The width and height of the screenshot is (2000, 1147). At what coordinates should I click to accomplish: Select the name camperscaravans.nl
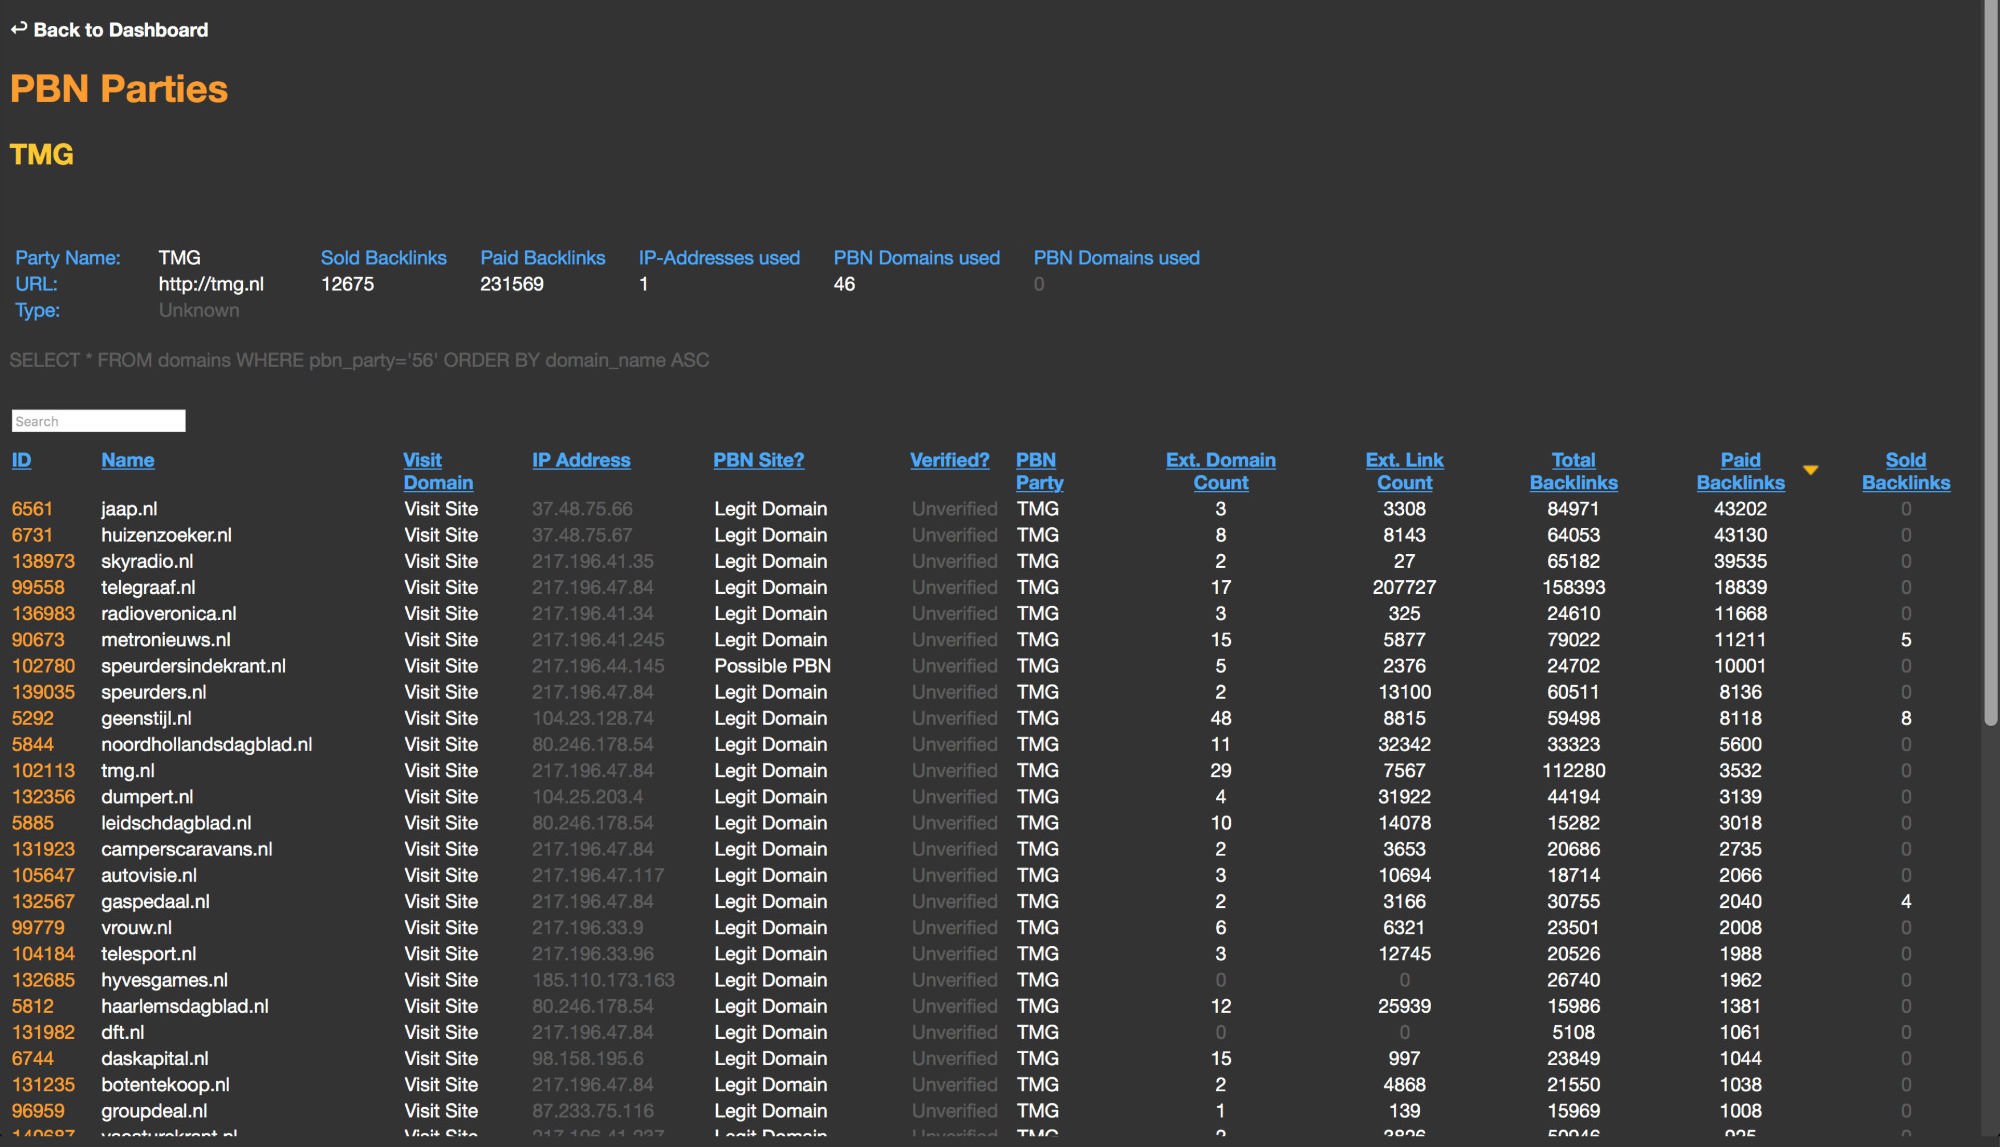187,849
